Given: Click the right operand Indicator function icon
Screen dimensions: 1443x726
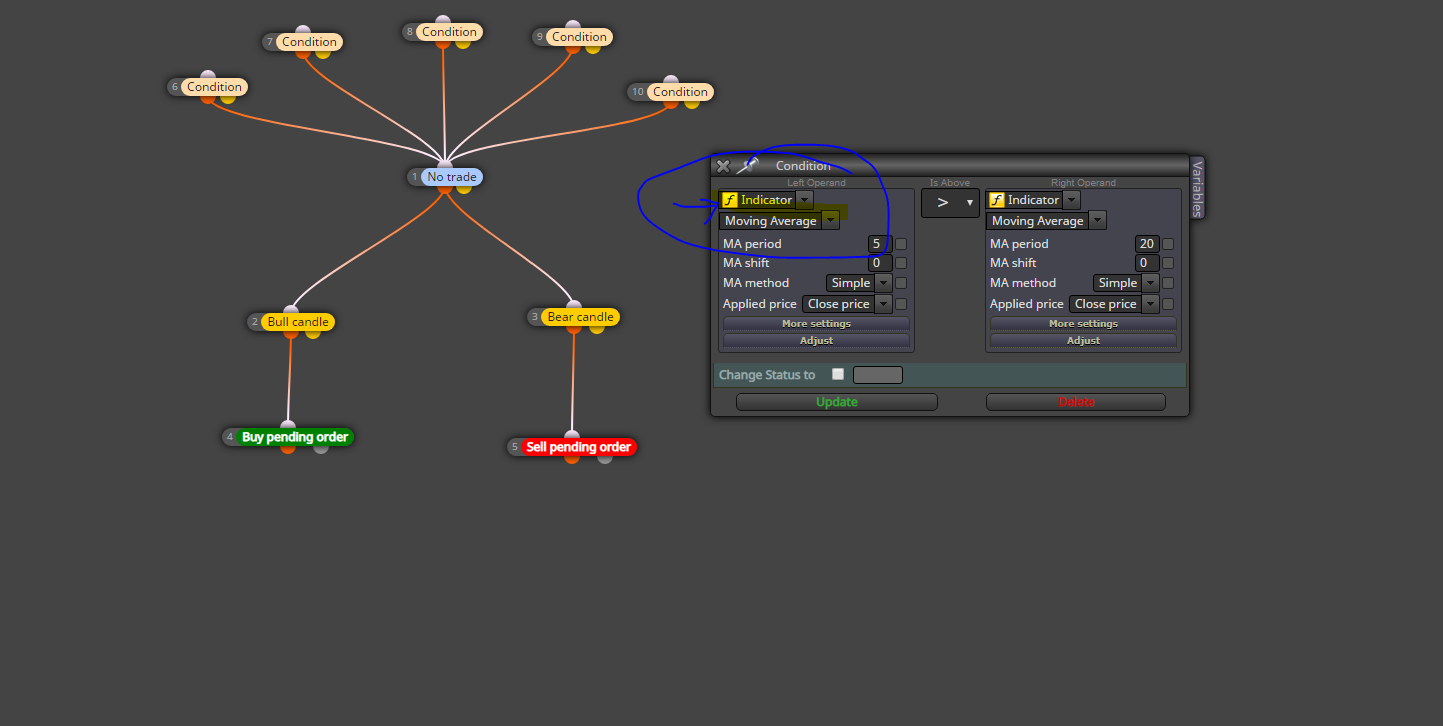Looking at the screenshot, I should click(x=997, y=200).
